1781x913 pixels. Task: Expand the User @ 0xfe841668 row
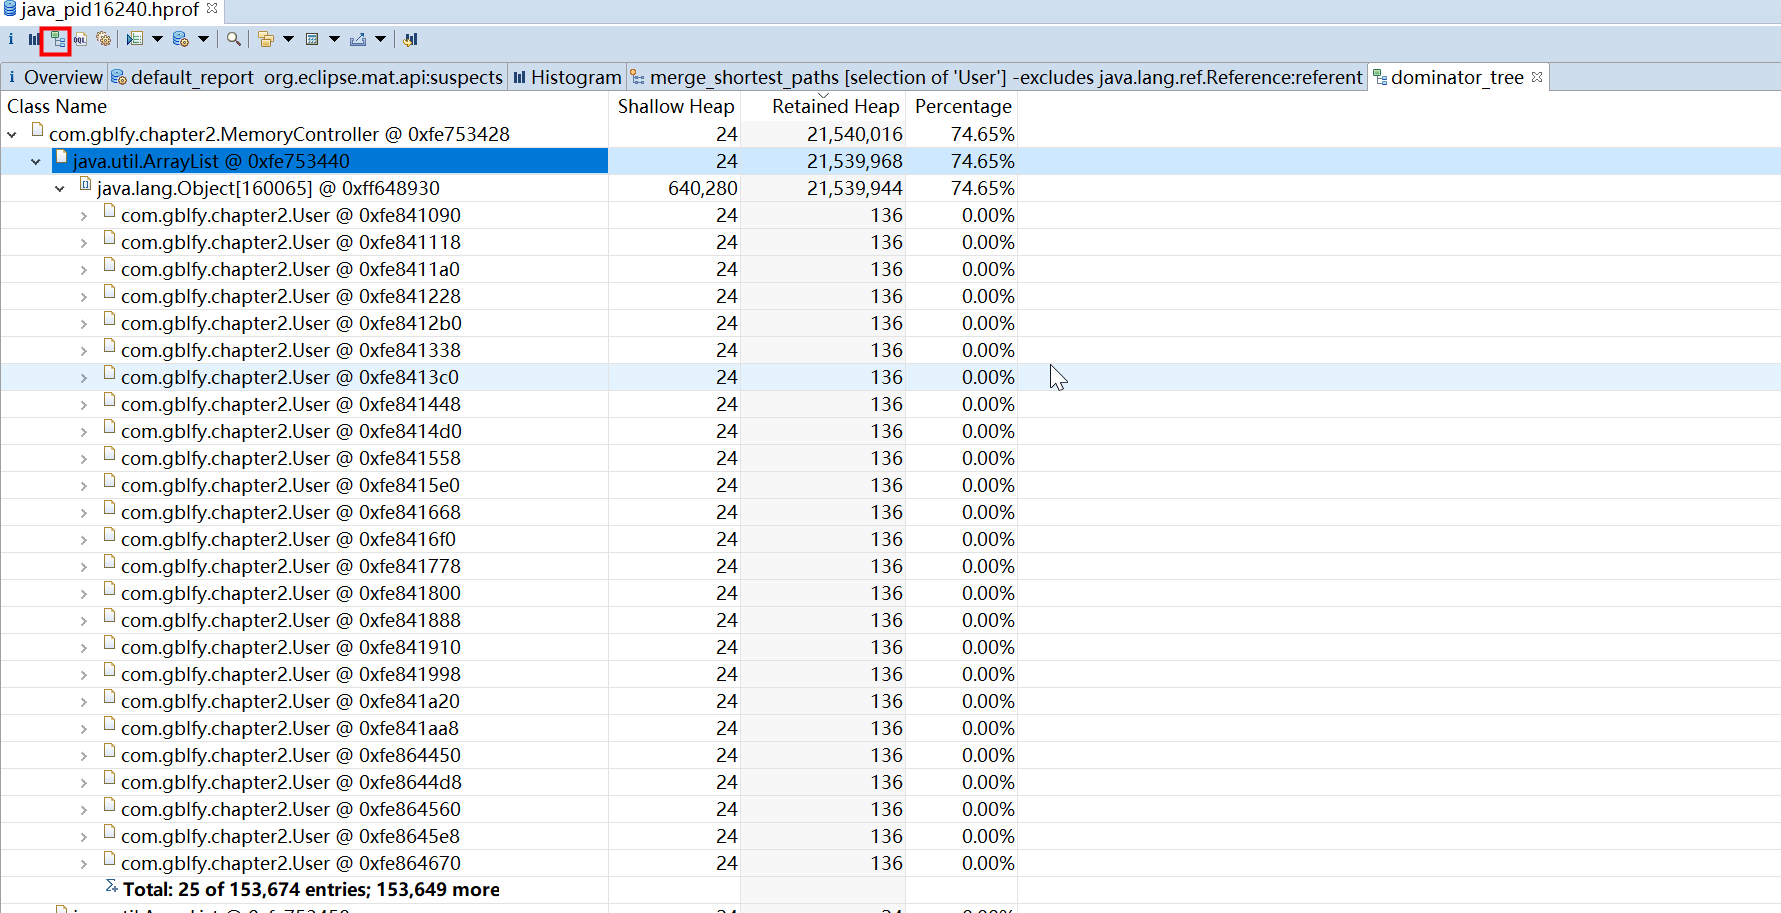(x=84, y=512)
